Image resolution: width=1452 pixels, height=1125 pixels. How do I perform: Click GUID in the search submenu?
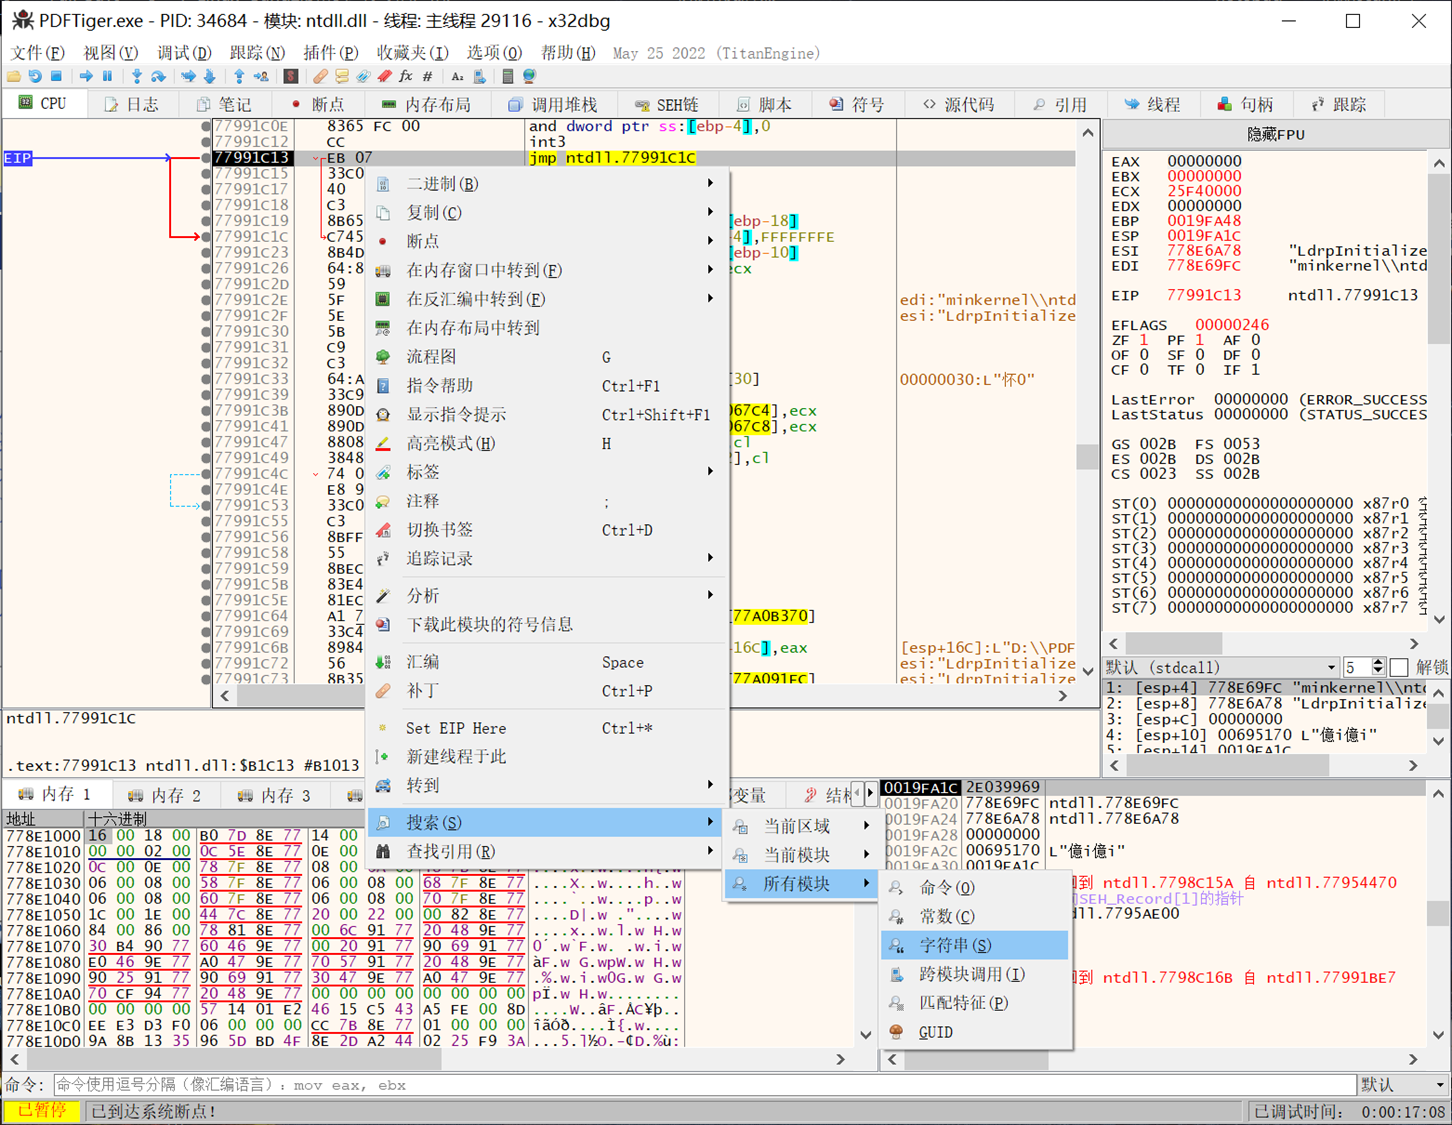point(975,1032)
